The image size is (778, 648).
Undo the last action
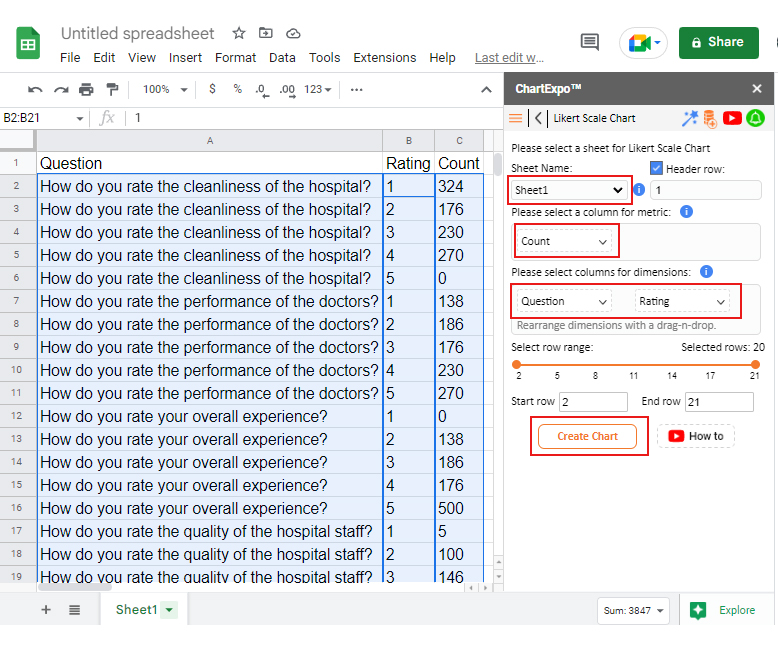tap(35, 90)
